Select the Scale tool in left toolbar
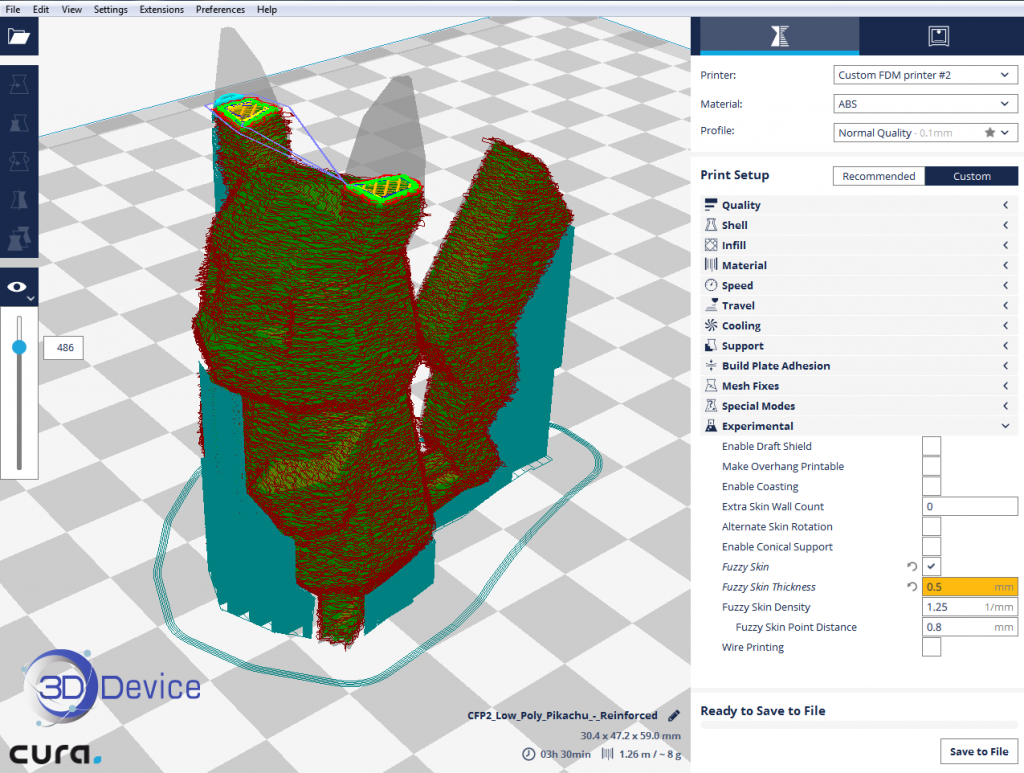The height and width of the screenshot is (773, 1024). (x=19, y=124)
